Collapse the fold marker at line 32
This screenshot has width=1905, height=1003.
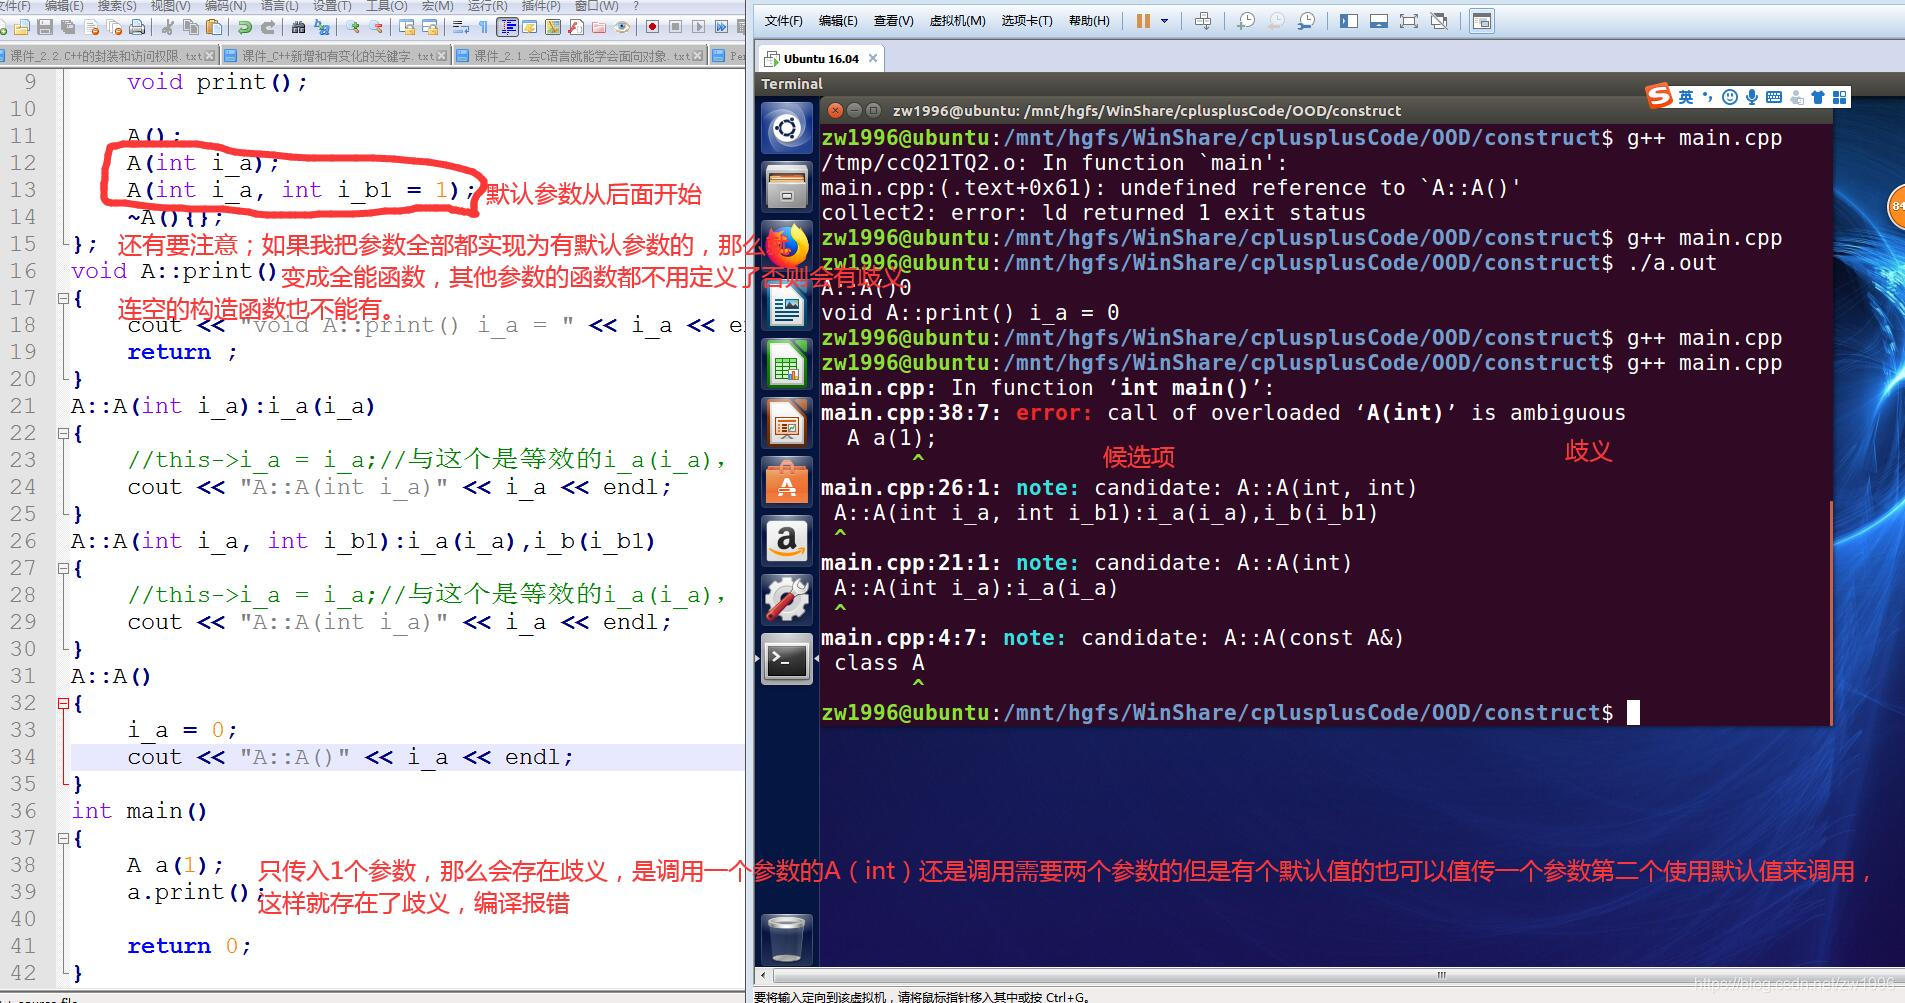tap(63, 703)
